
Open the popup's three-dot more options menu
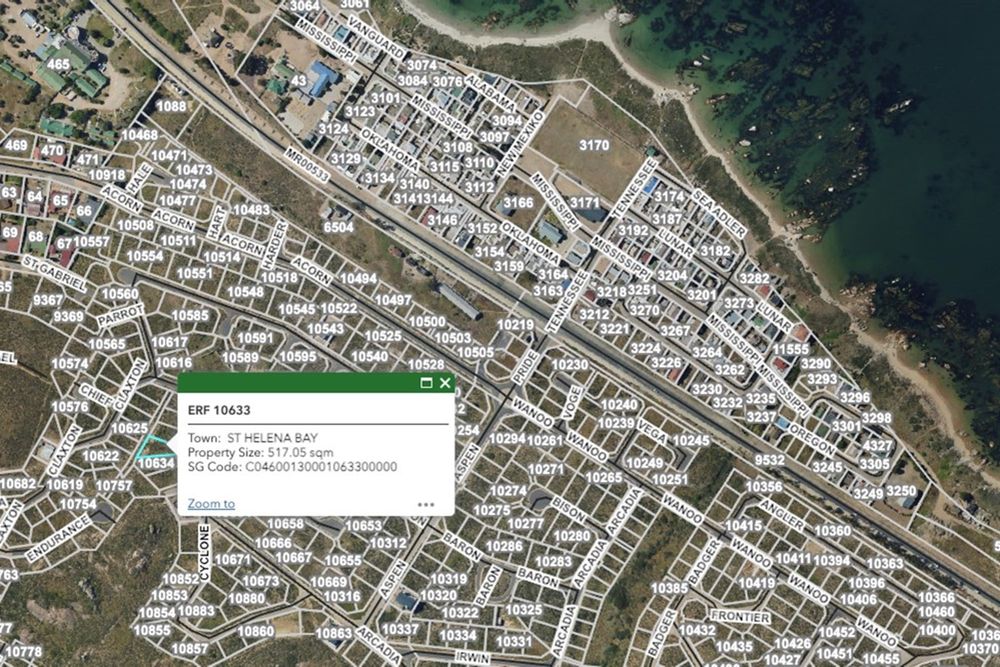[426, 504]
